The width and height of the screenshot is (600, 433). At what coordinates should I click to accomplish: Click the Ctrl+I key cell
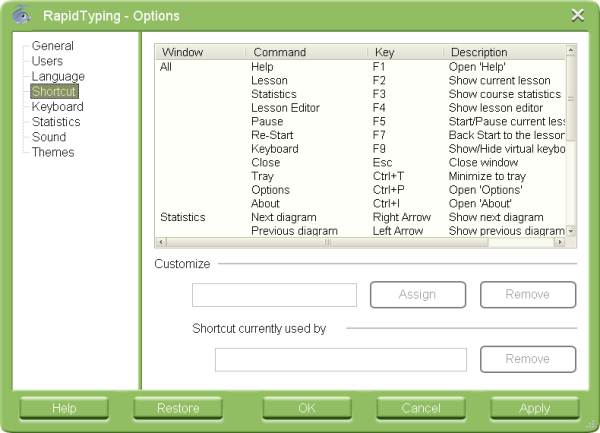point(386,203)
